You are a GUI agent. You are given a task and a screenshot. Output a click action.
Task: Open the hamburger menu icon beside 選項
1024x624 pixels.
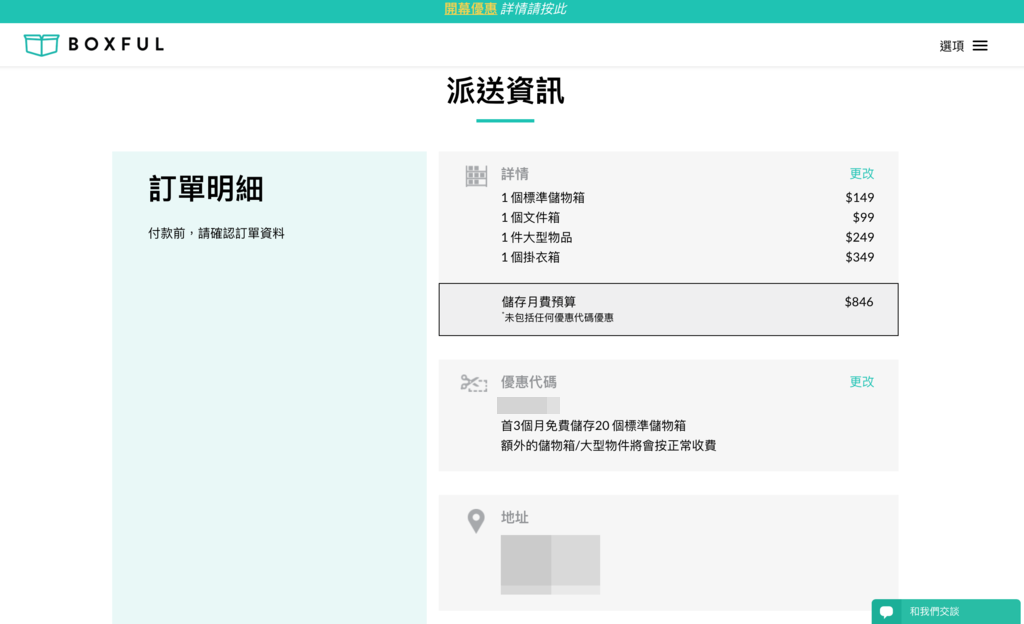[x=980, y=45]
